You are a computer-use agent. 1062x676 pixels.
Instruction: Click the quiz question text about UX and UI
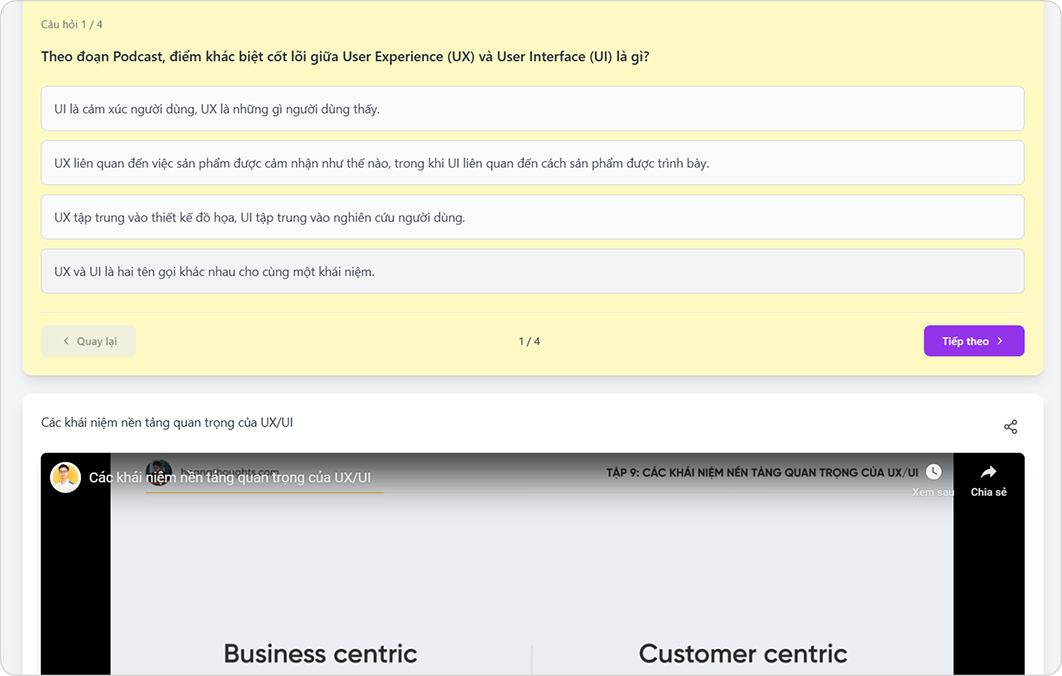(345, 57)
